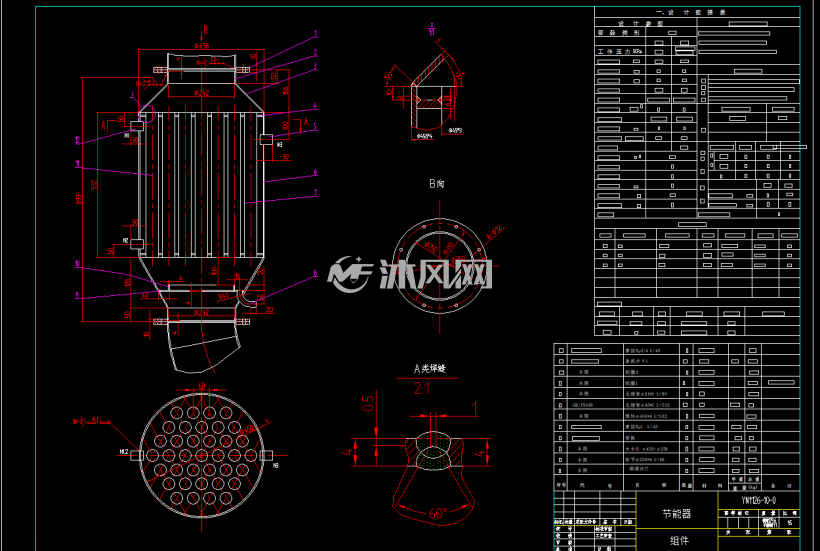
Task: Click the '大小头' parts list entry
Action: 646,449
